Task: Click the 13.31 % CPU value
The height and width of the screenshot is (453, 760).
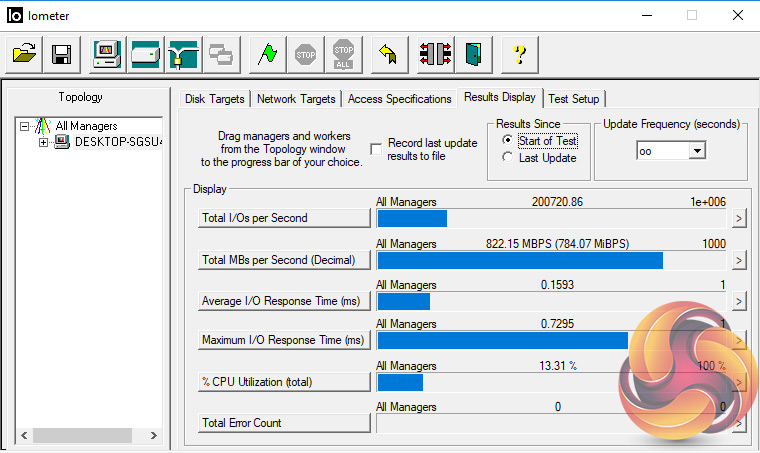Action: pos(558,365)
